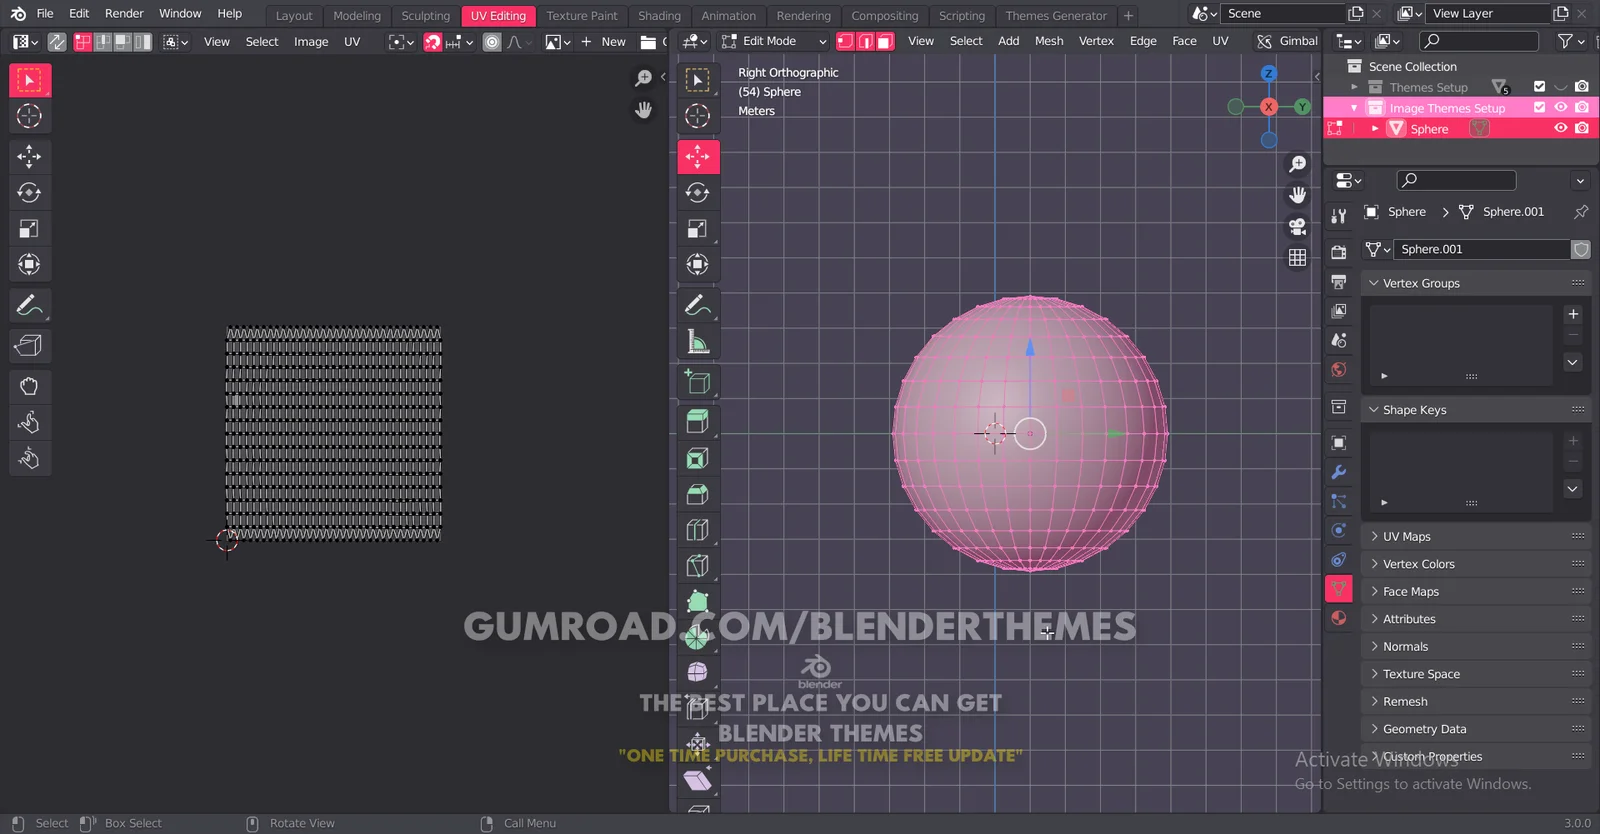Collapse the Shape Keys panel
This screenshot has height=834, width=1600.
1374,410
